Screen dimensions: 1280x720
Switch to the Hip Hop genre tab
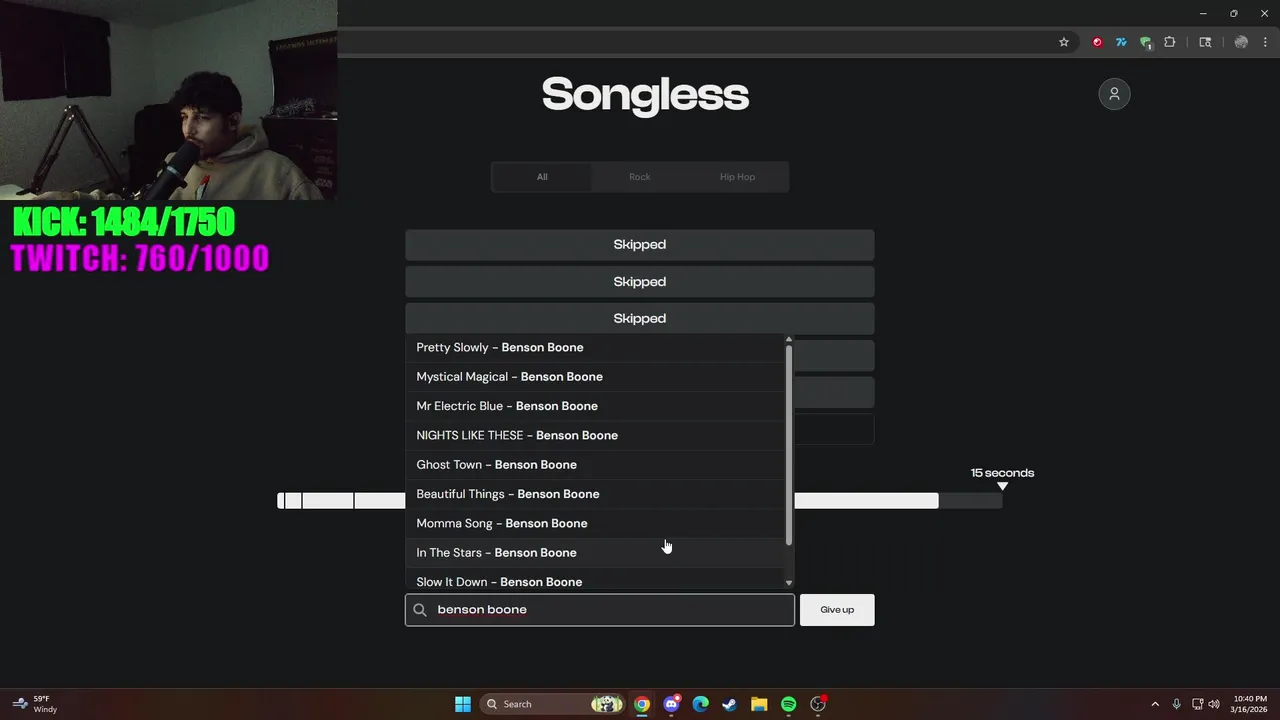coord(738,177)
